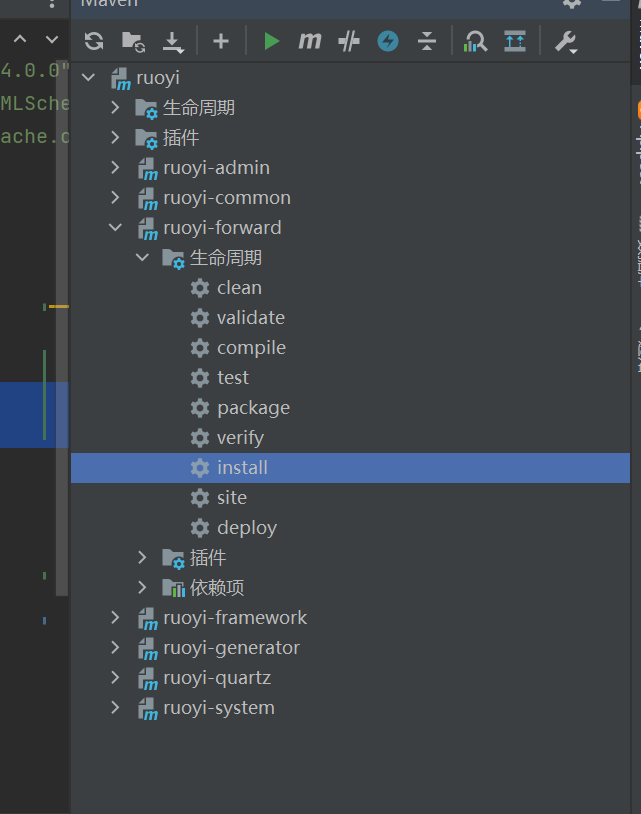Image resolution: width=641 pixels, height=814 pixels.
Task: Collapse 生命周期 under ruoyi-forward
Action: 142,257
